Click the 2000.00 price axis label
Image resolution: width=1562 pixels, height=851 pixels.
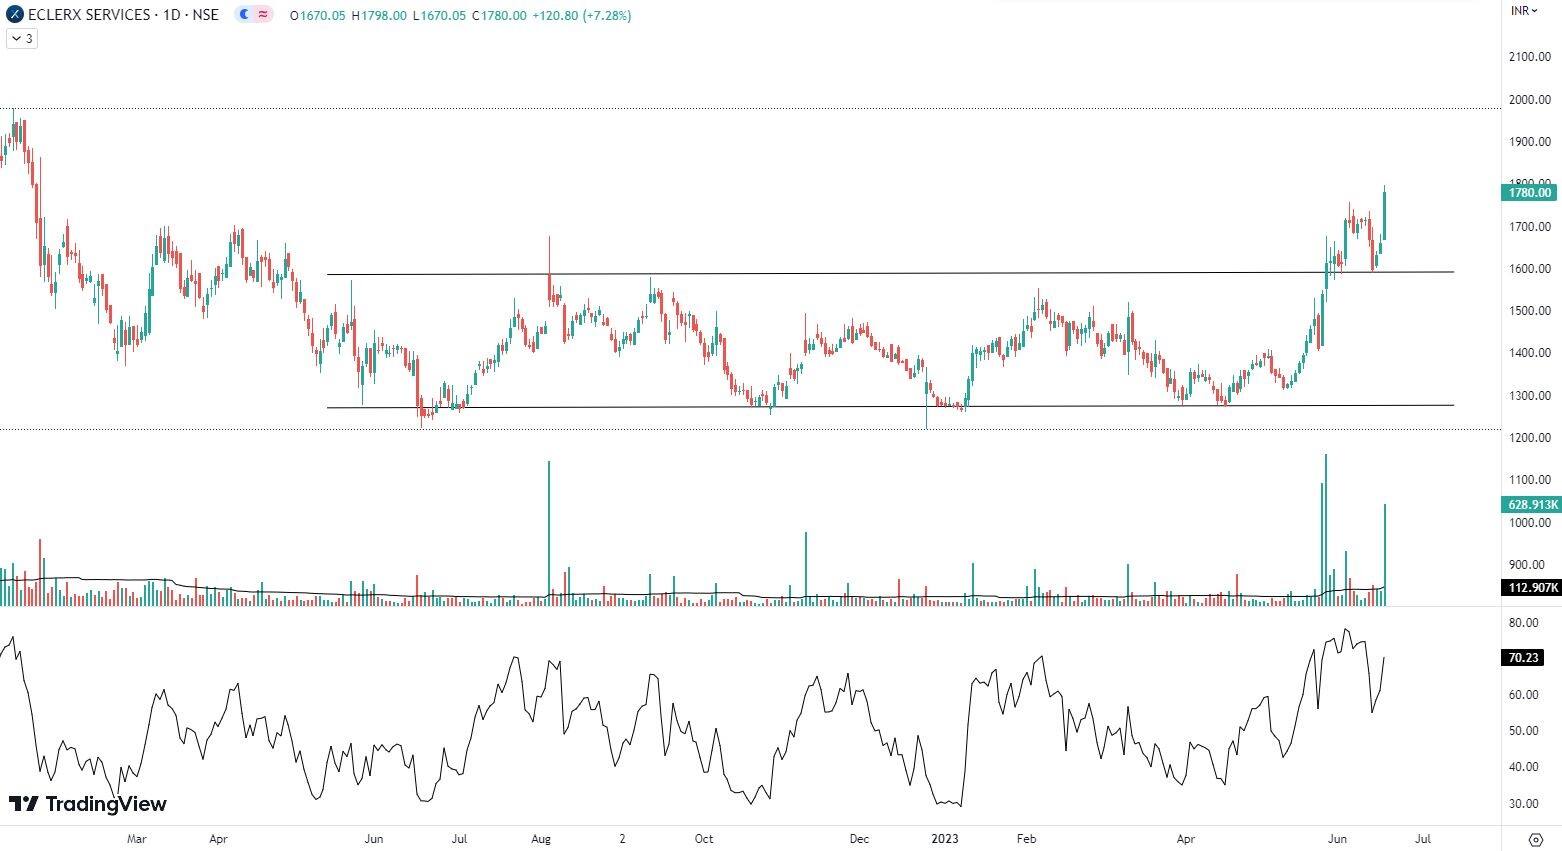coord(1530,99)
